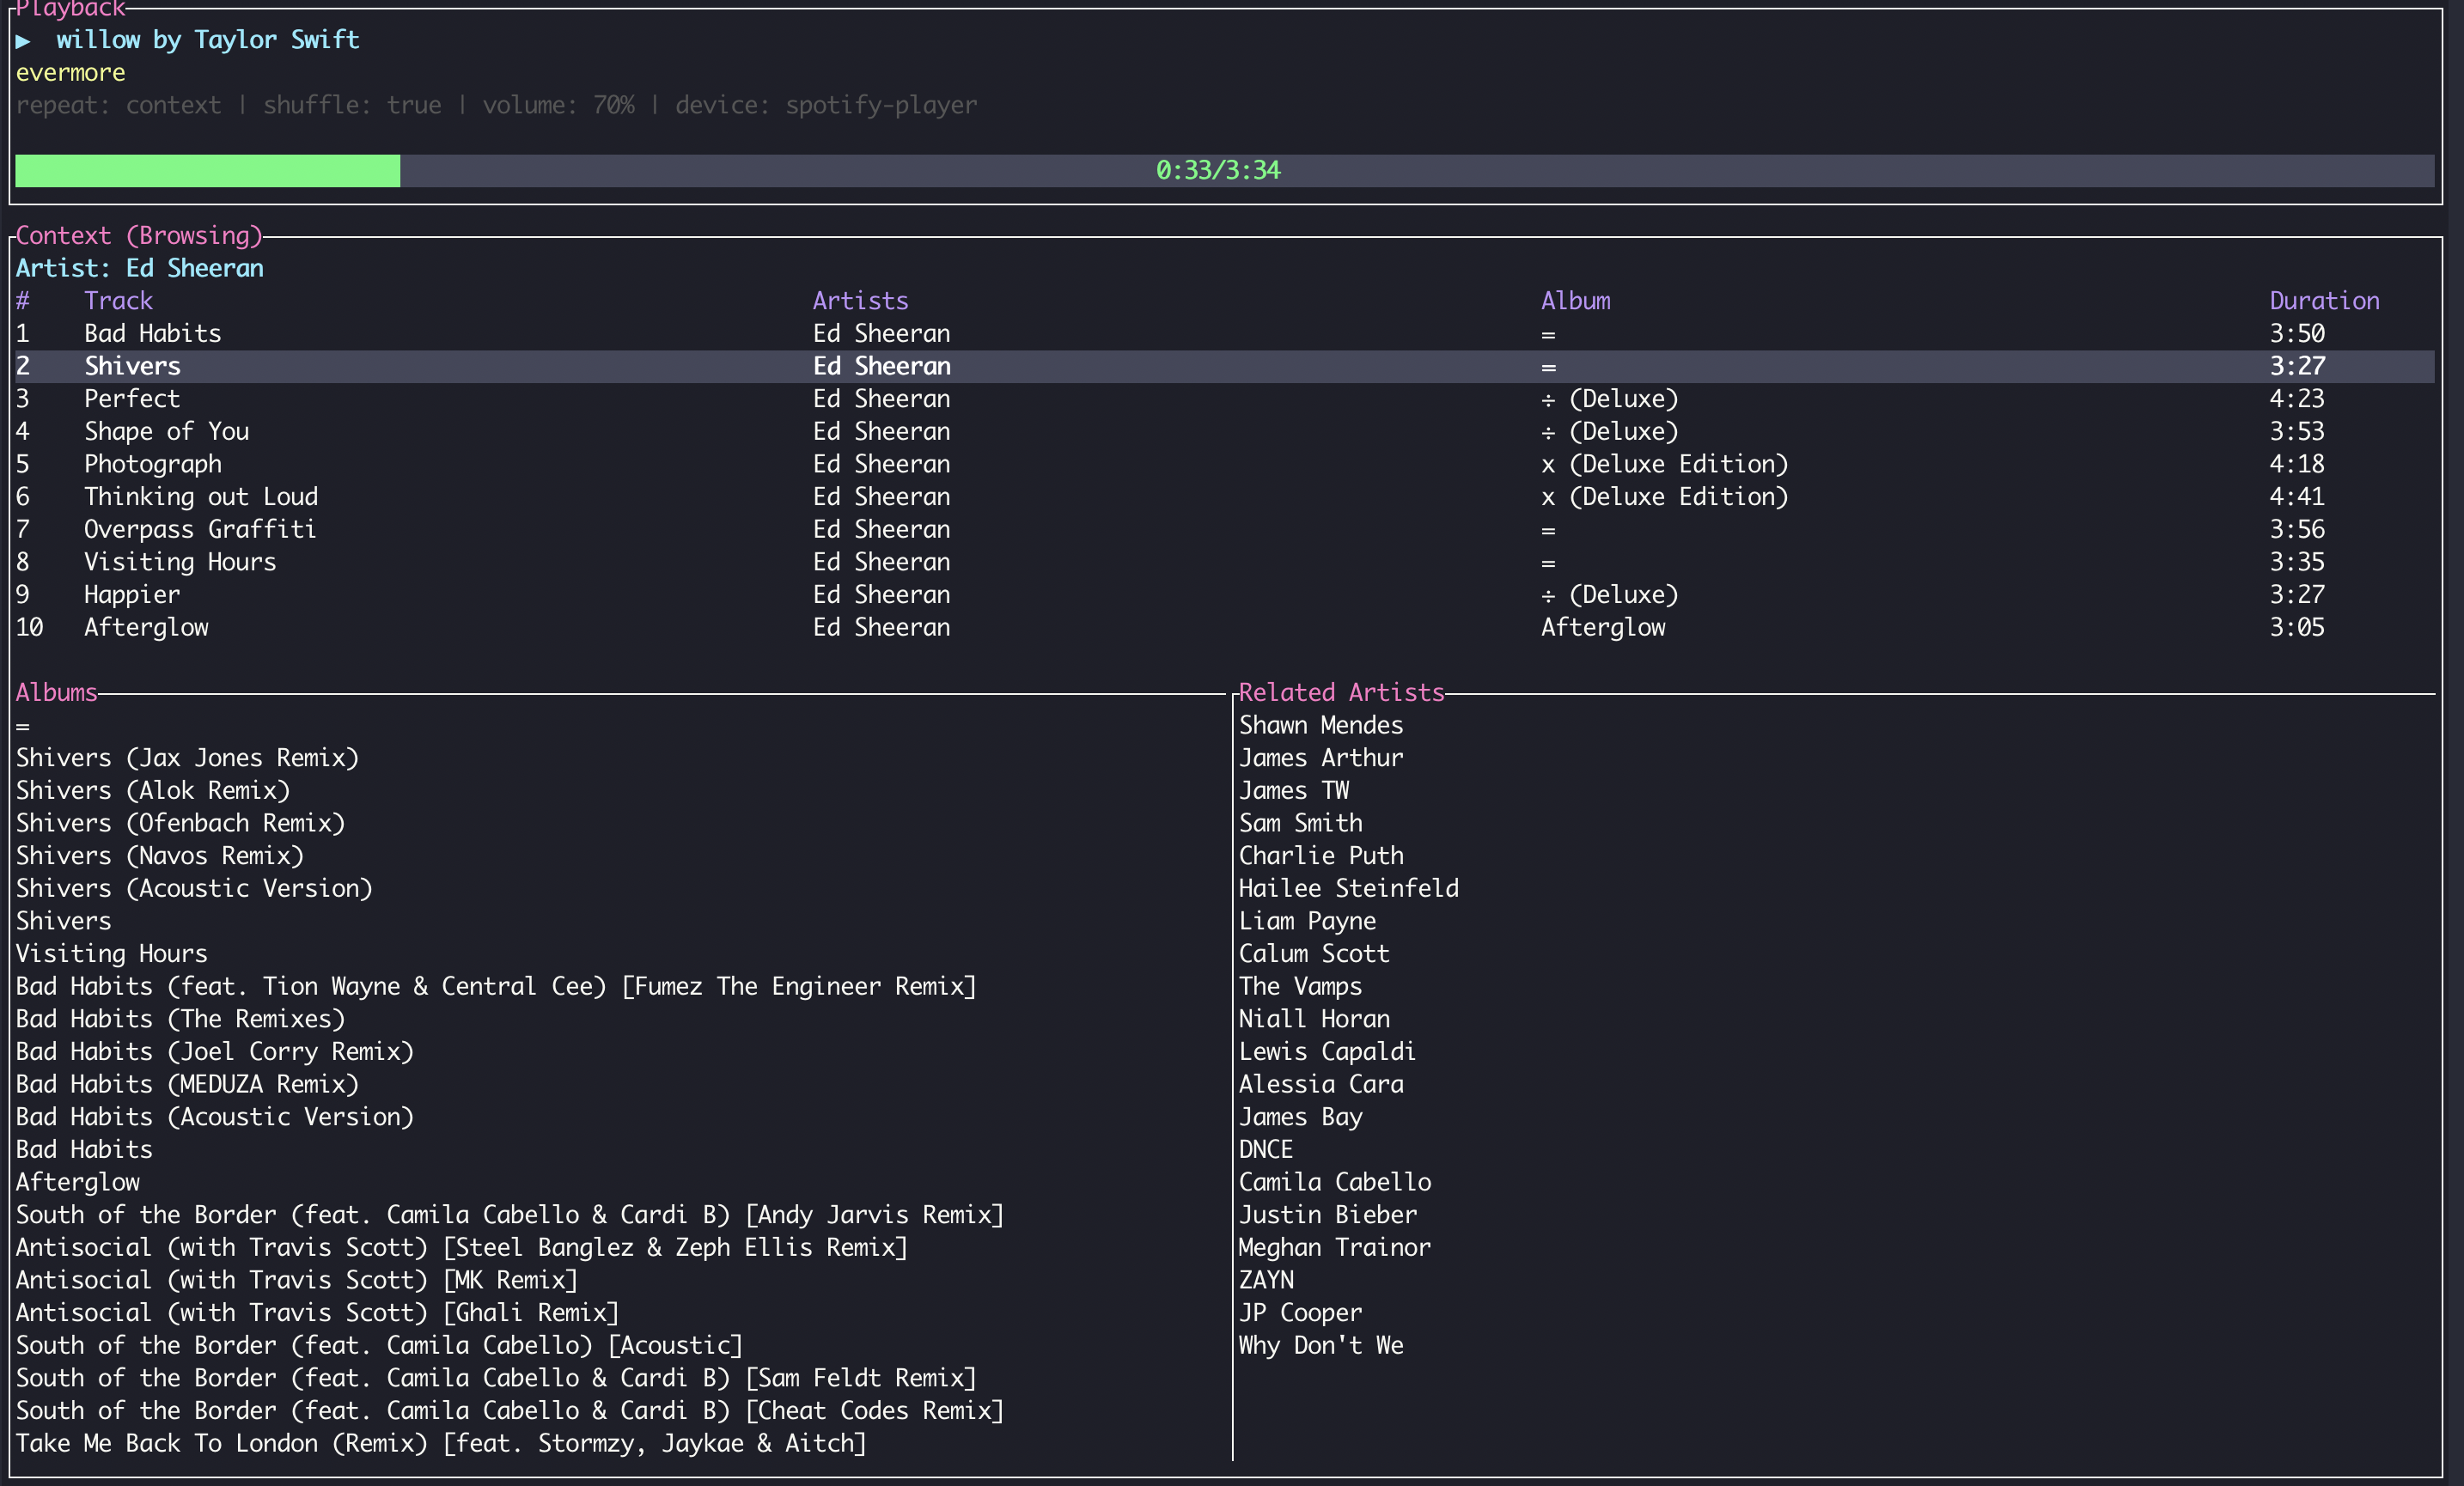The height and width of the screenshot is (1486, 2464).
Task: Open related artist Charlie Puth
Action: [x=1321, y=856]
